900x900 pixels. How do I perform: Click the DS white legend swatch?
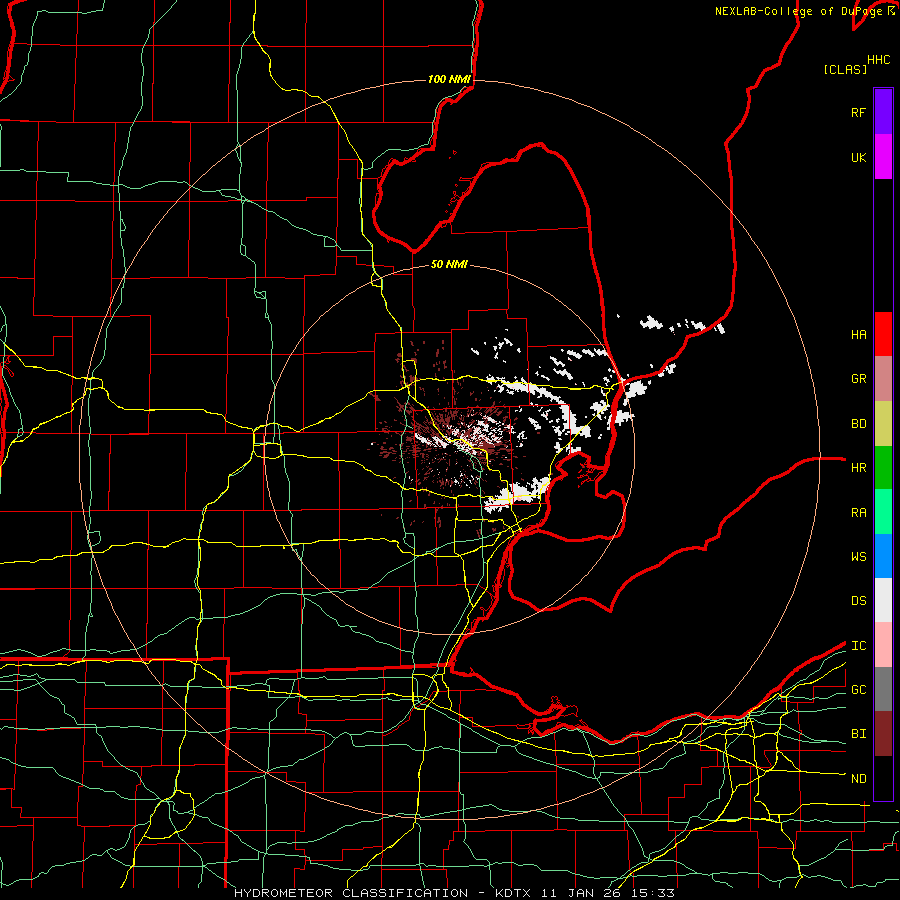883,600
